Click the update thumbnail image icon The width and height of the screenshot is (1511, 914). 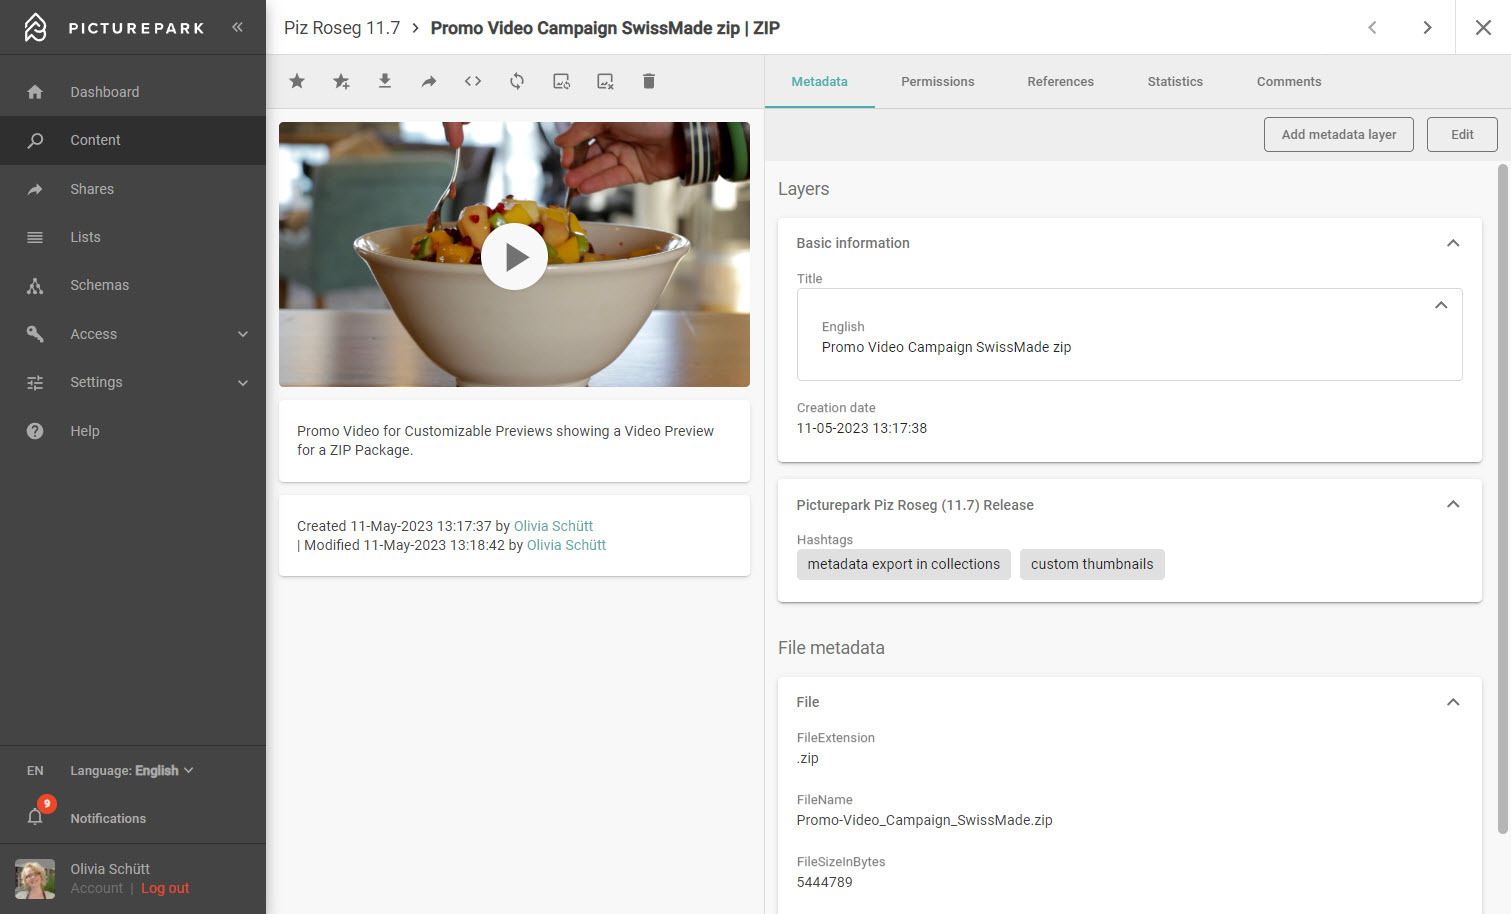pos(562,81)
